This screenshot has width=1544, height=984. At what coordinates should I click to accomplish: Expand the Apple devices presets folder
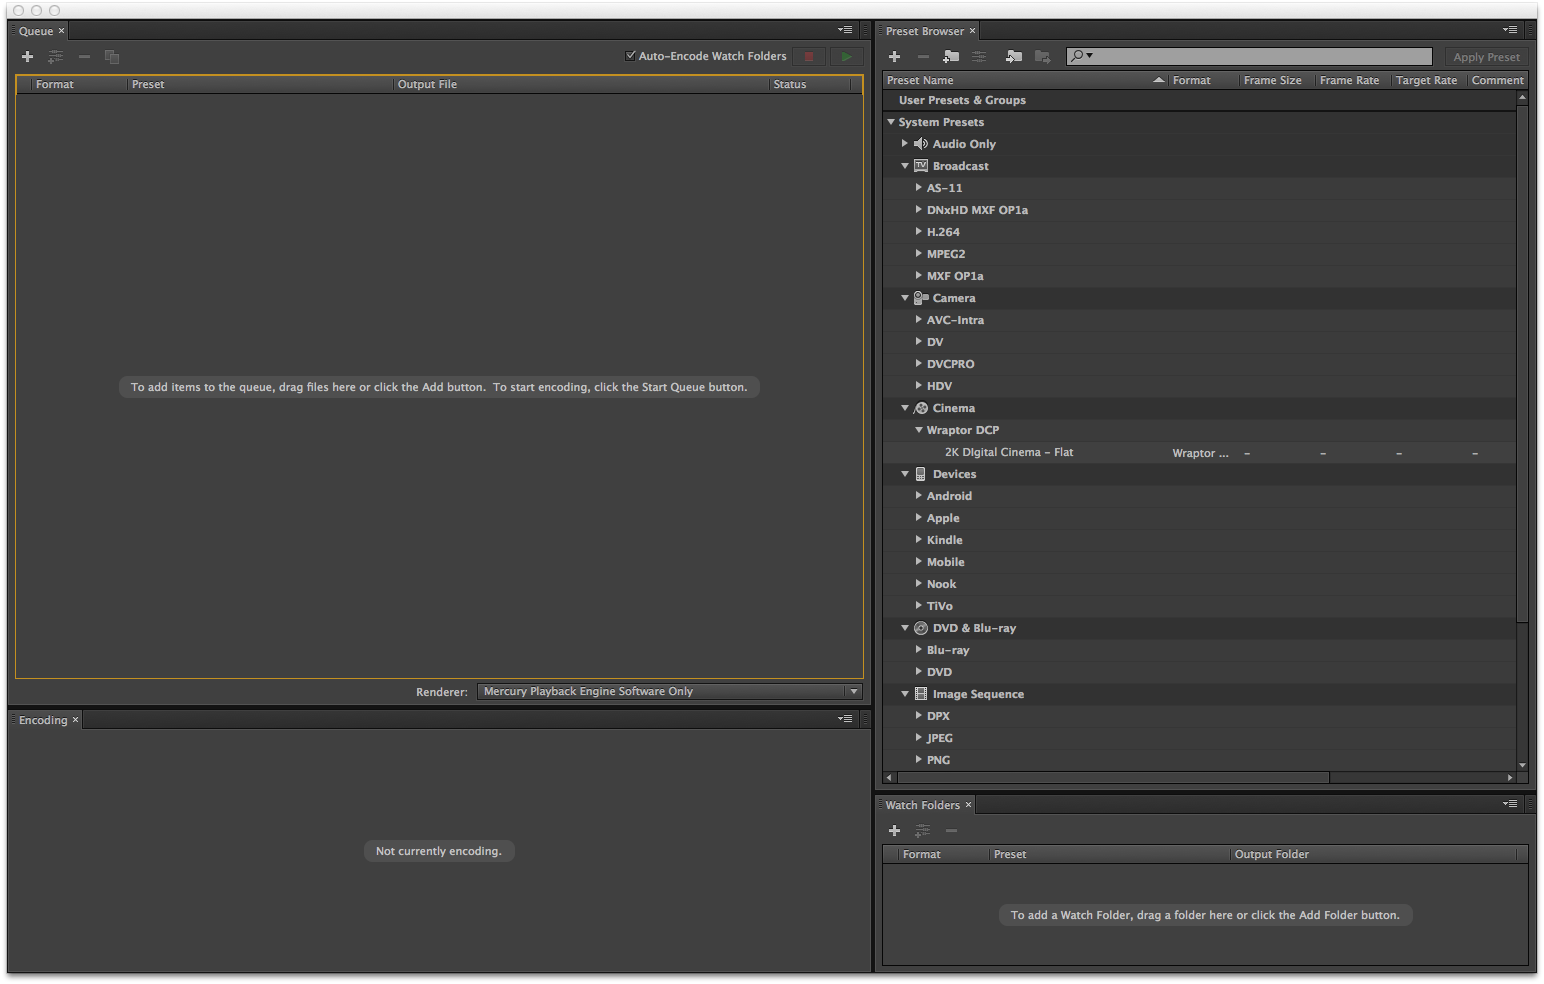(x=919, y=518)
